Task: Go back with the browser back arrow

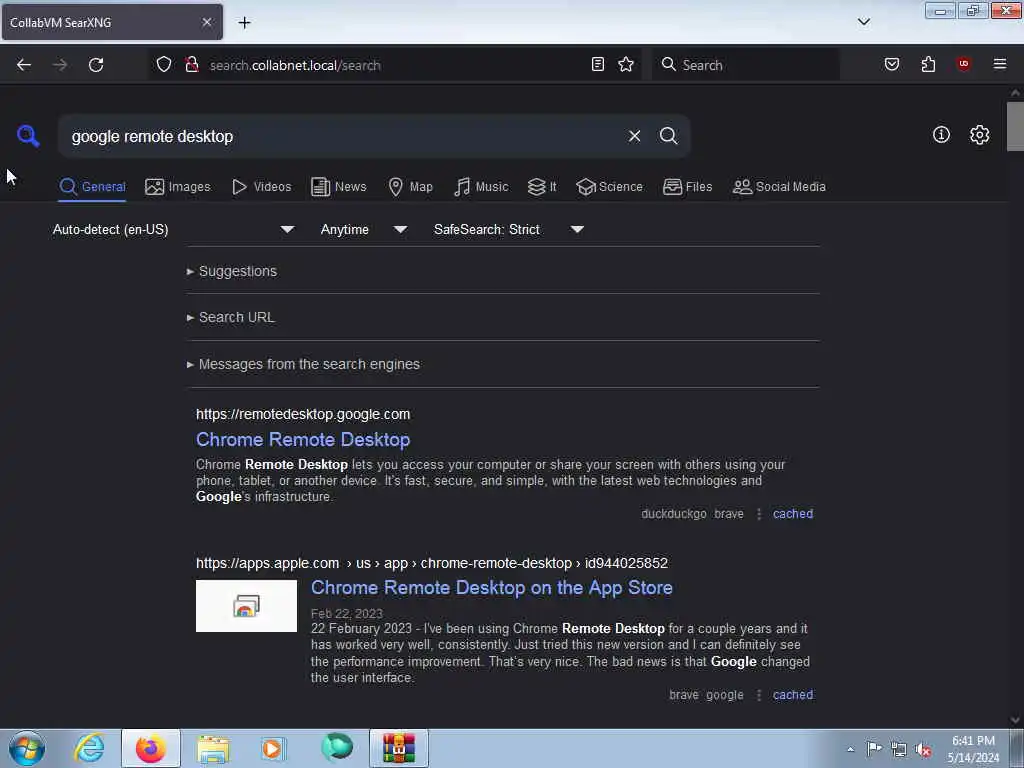Action: [x=24, y=65]
